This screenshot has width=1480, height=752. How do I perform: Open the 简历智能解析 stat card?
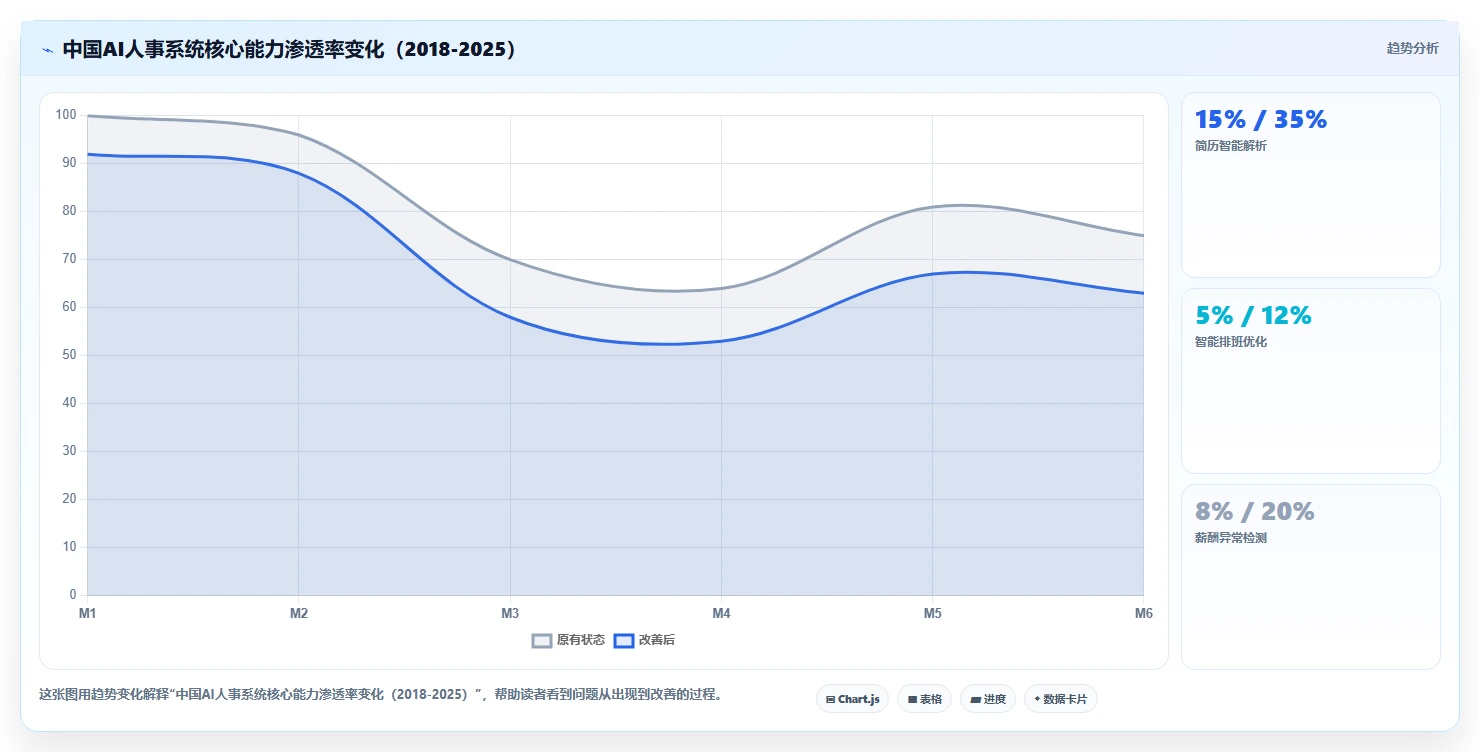pyautogui.click(x=1310, y=185)
